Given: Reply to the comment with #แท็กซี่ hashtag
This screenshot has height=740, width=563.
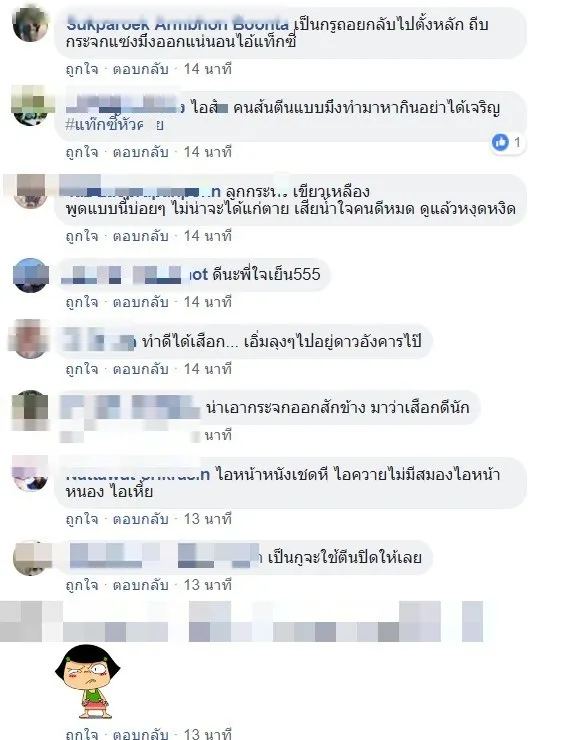Looking at the screenshot, I should pyautogui.click(x=140, y=152).
